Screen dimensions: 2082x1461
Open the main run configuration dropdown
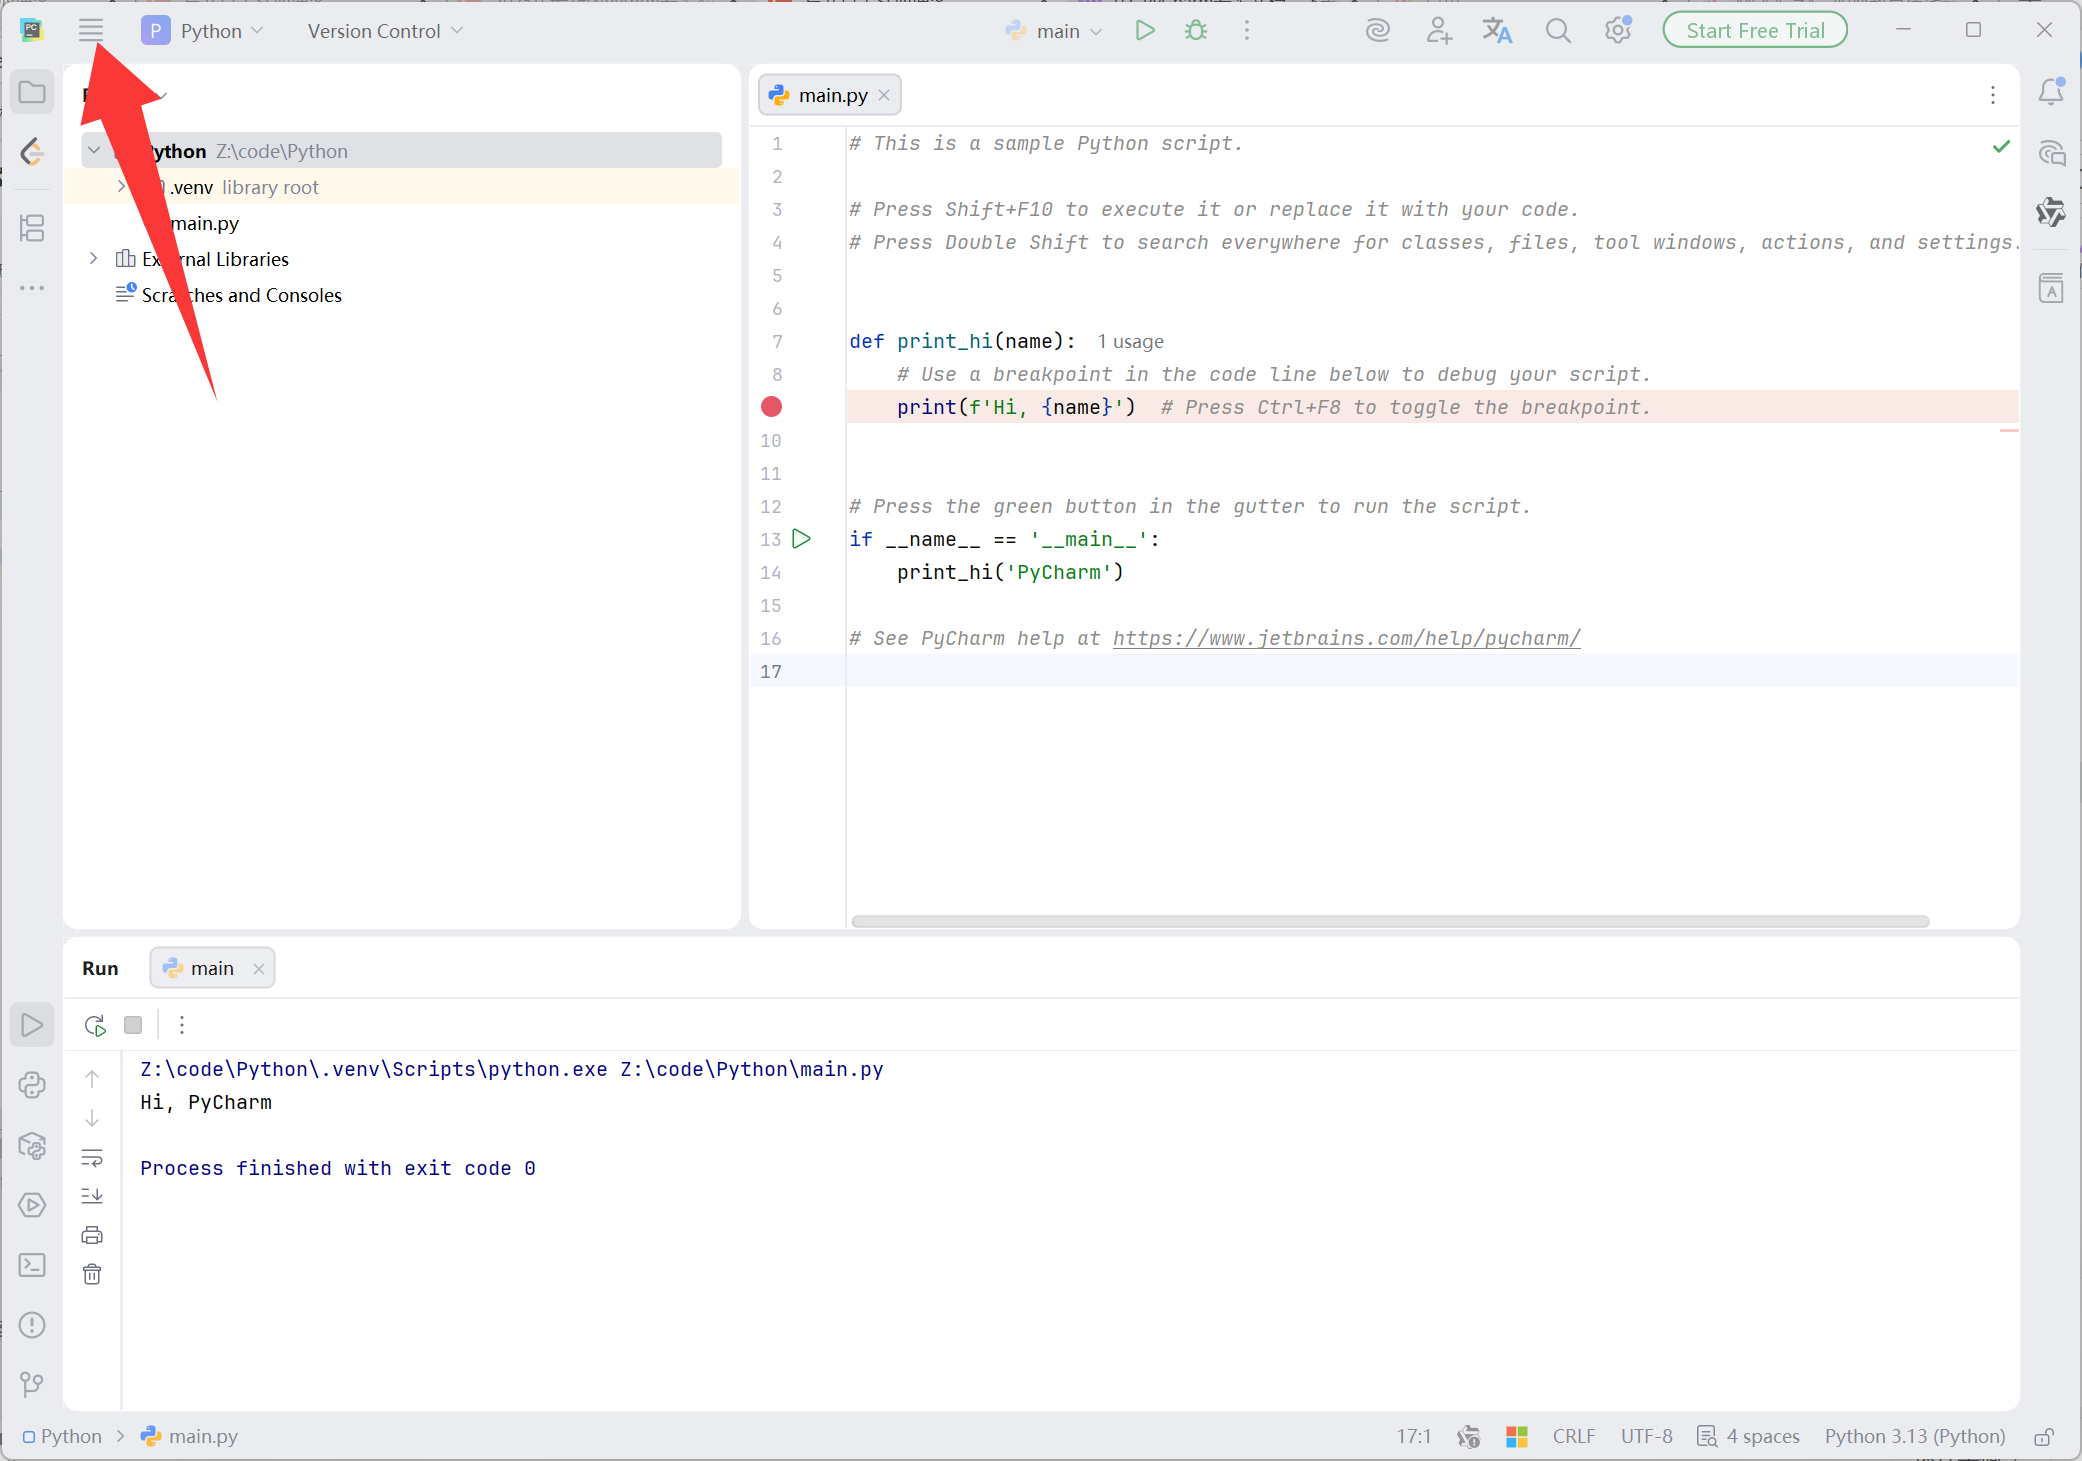(x=1057, y=31)
